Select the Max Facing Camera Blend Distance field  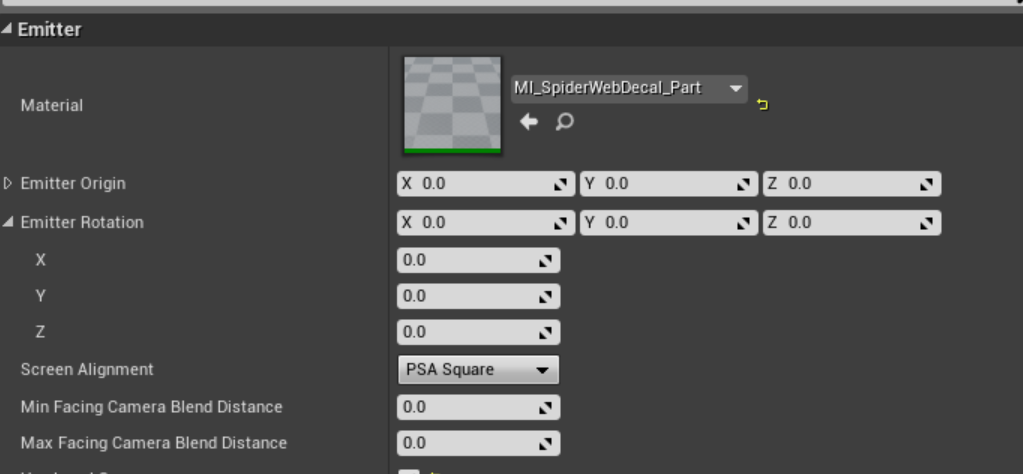click(x=467, y=443)
